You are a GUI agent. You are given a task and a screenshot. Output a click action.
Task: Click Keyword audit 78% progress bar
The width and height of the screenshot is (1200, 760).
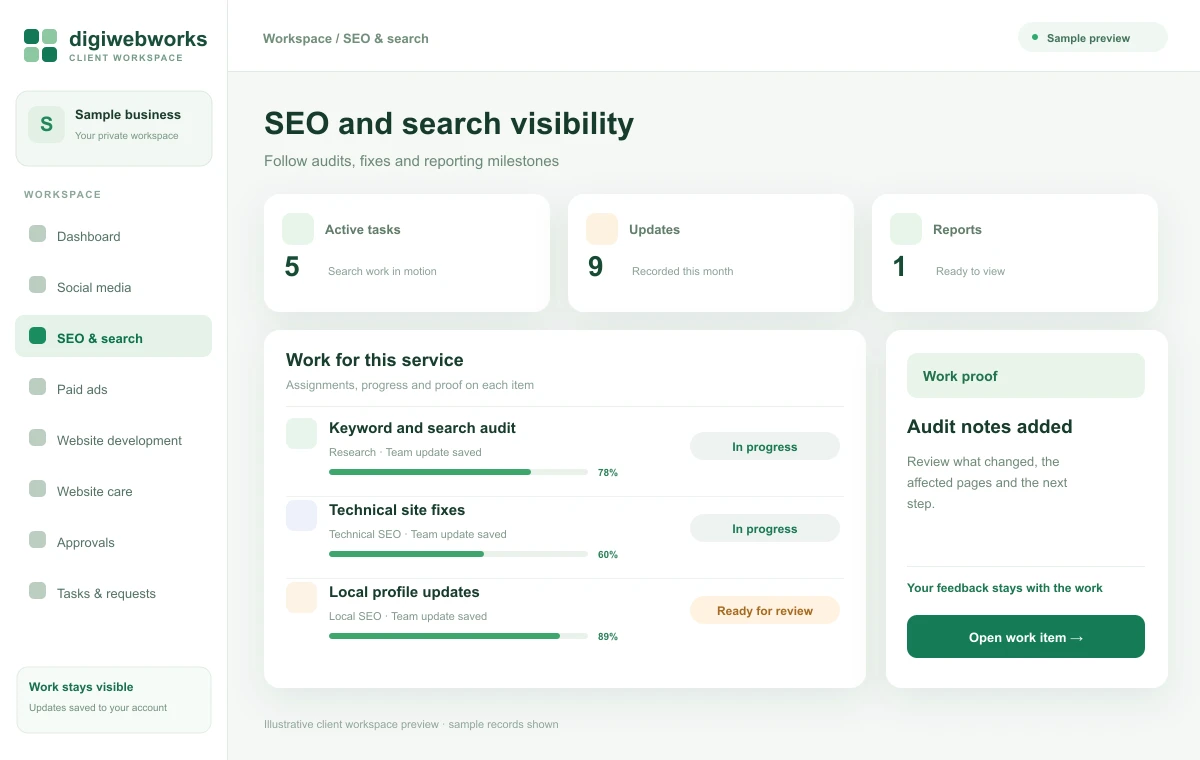coord(458,472)
